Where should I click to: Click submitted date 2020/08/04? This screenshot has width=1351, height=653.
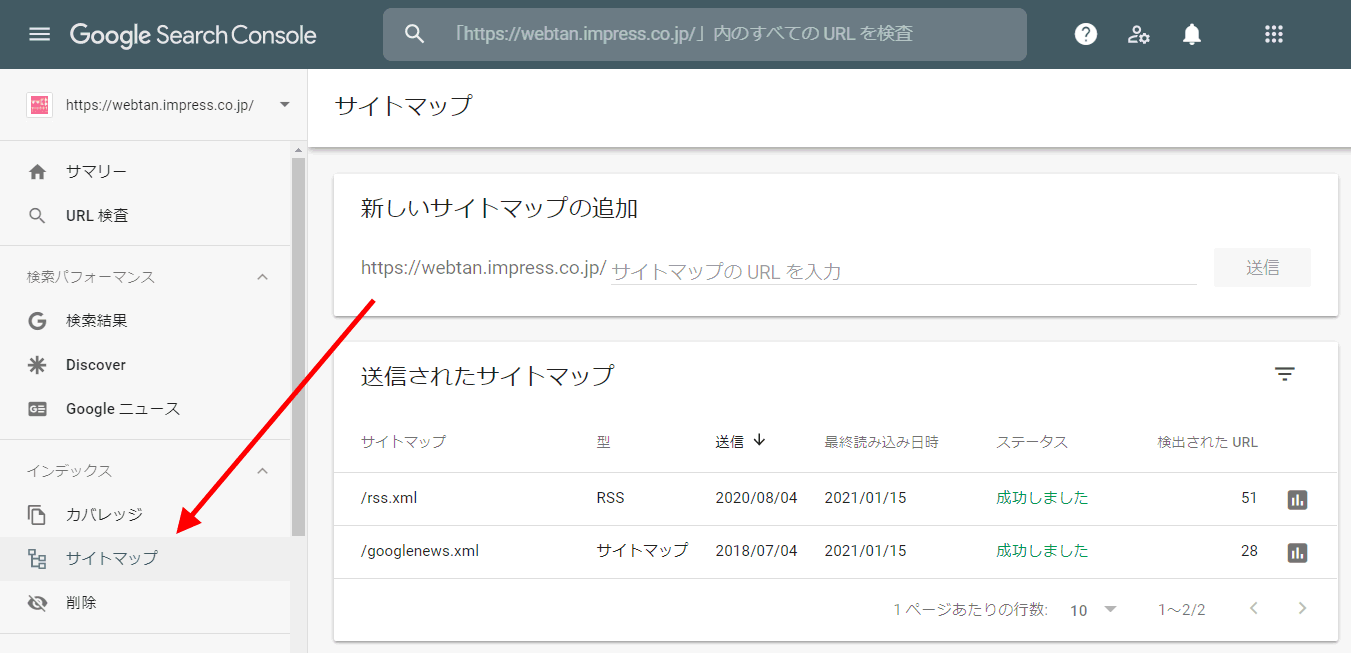point(756,498)
